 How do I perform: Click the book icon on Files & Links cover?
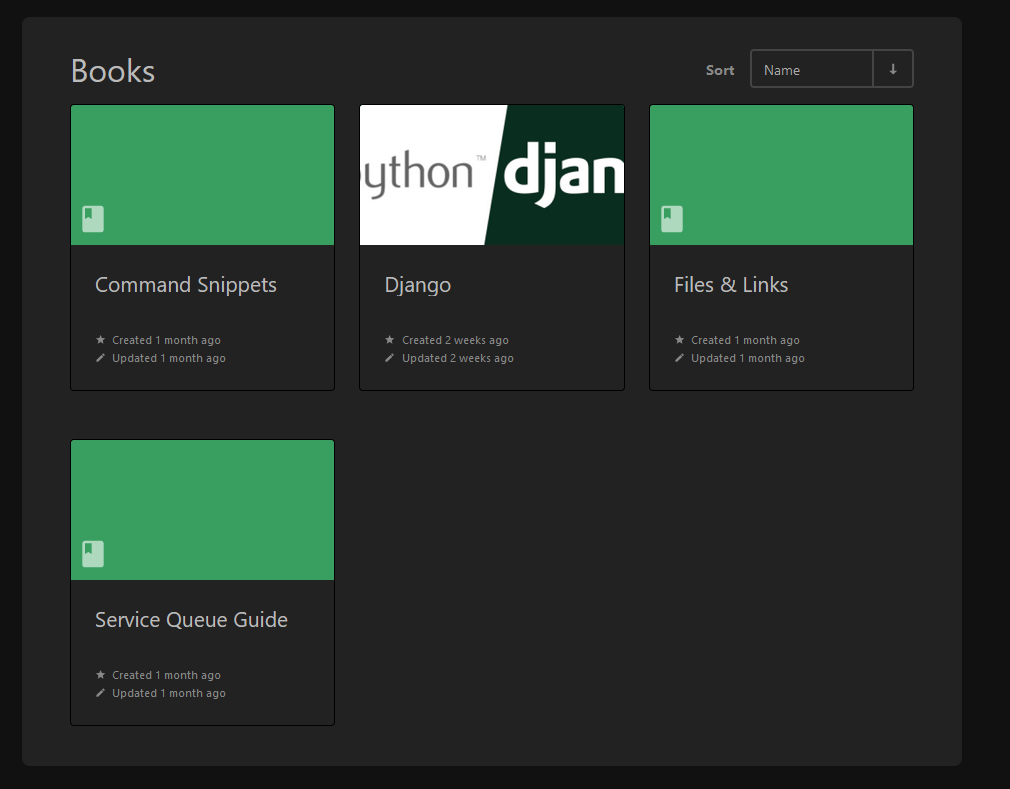672,219
